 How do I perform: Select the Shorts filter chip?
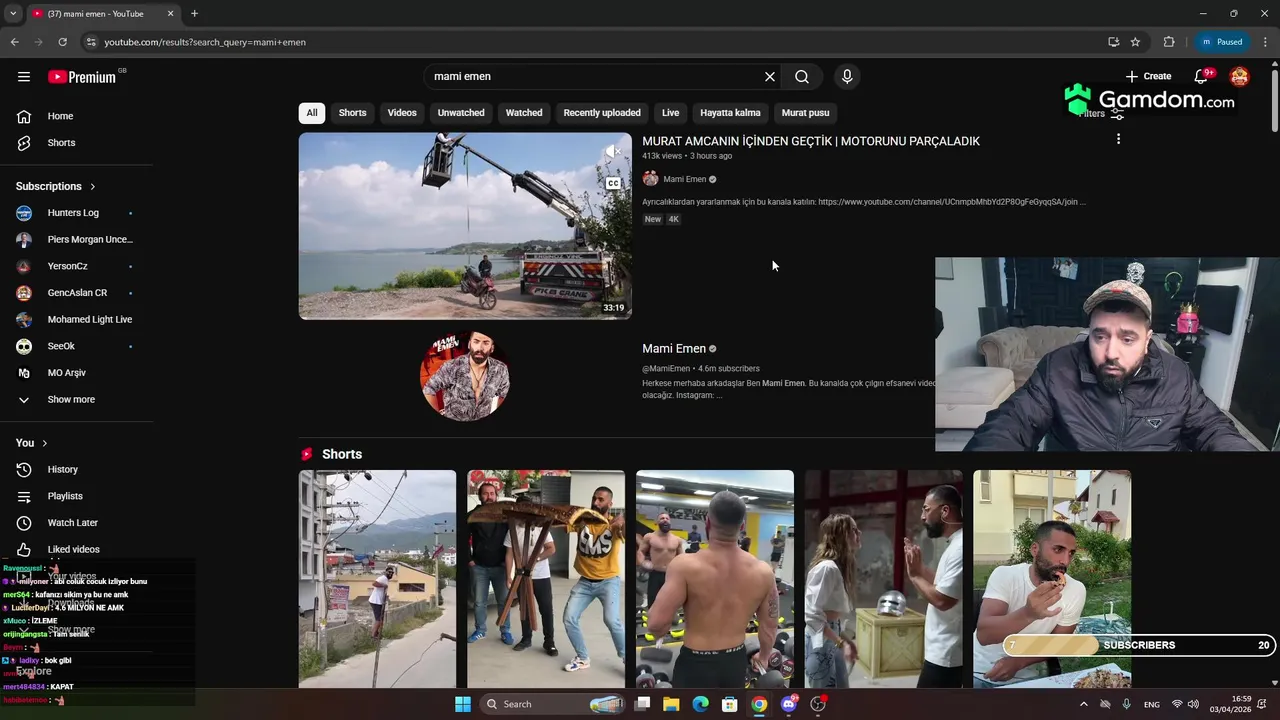click(352, 113)
